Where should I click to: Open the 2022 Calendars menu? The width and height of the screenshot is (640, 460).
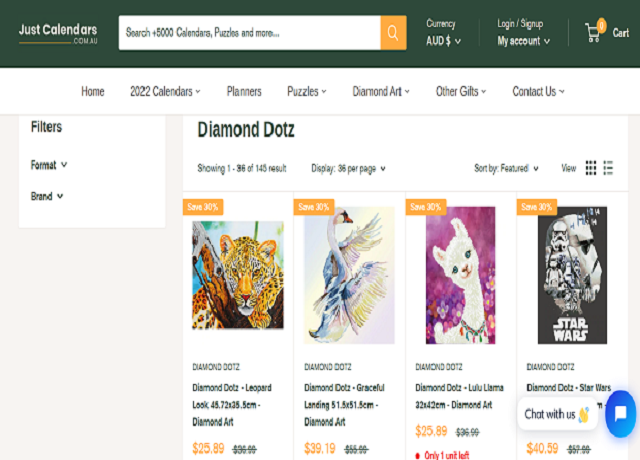click(165, 91)
